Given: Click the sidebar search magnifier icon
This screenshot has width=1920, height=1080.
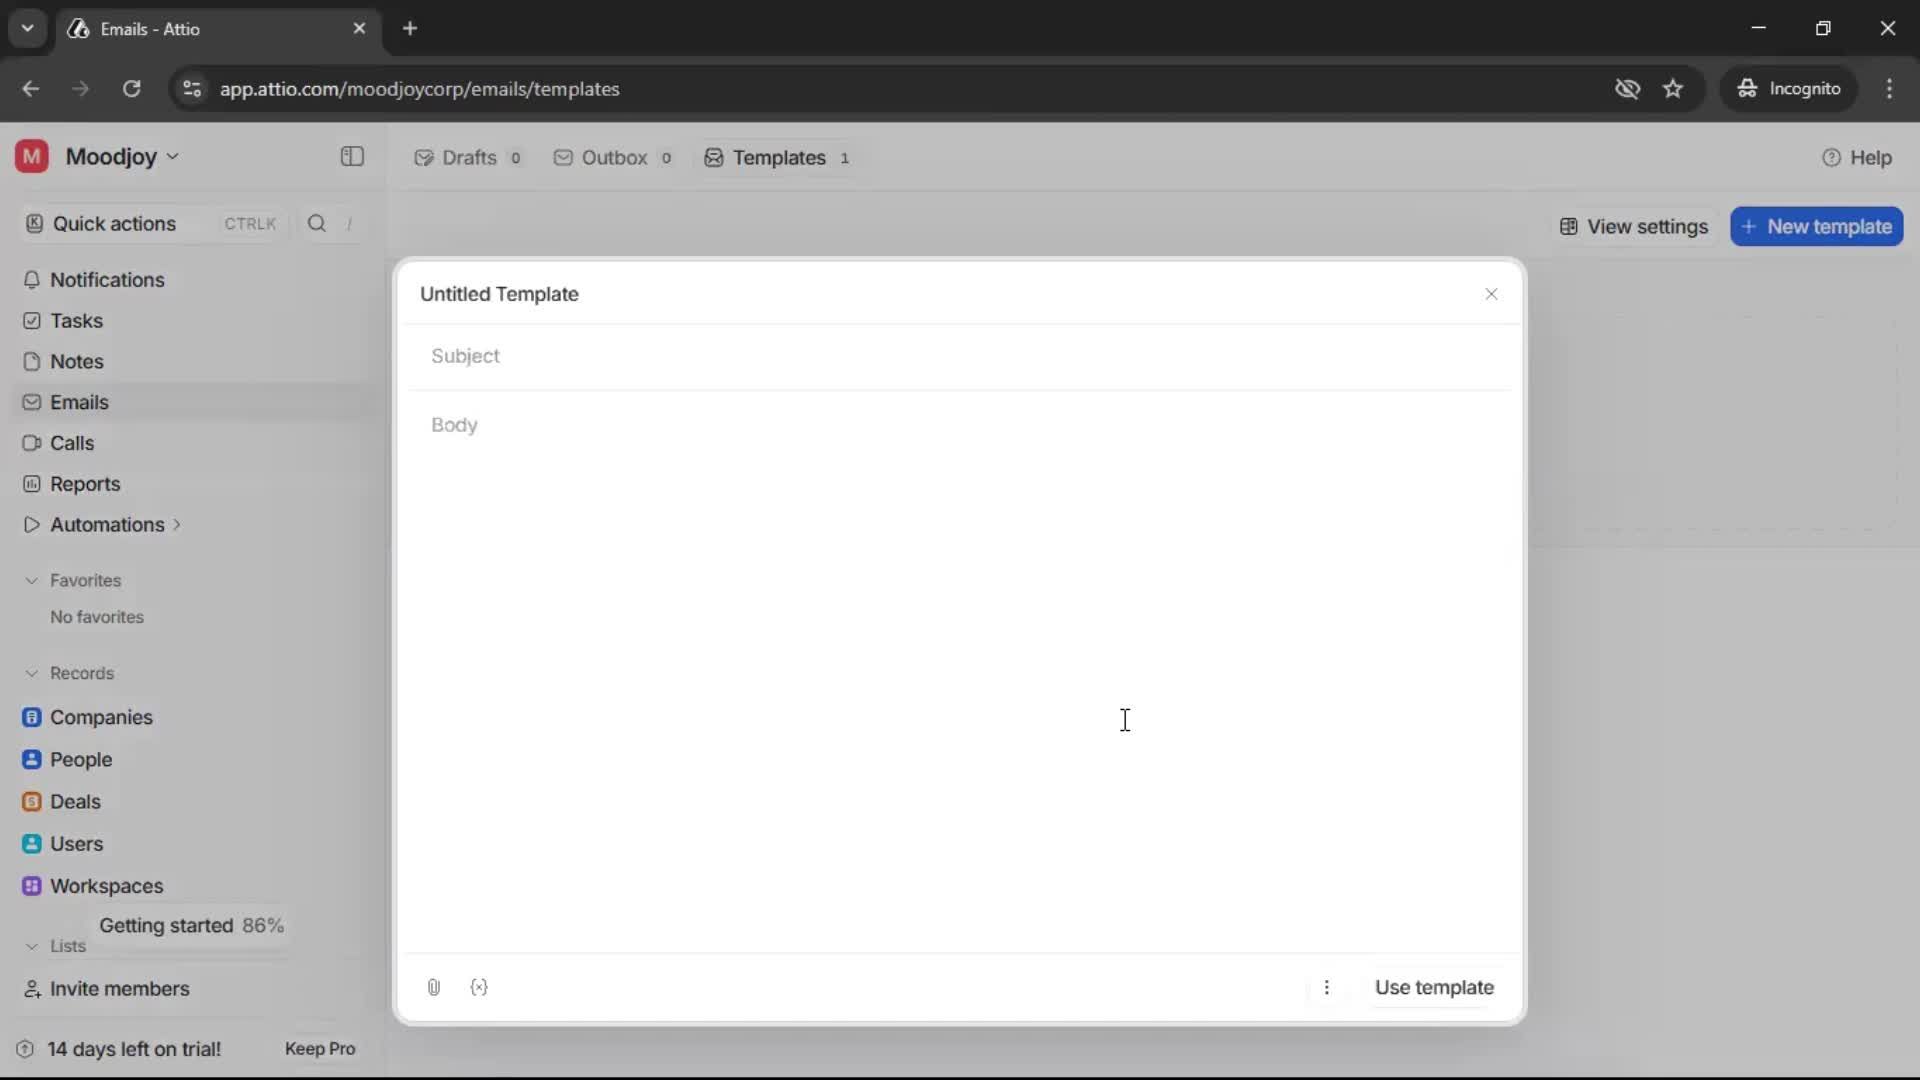Looking at the screenshot, I should 317,224.
